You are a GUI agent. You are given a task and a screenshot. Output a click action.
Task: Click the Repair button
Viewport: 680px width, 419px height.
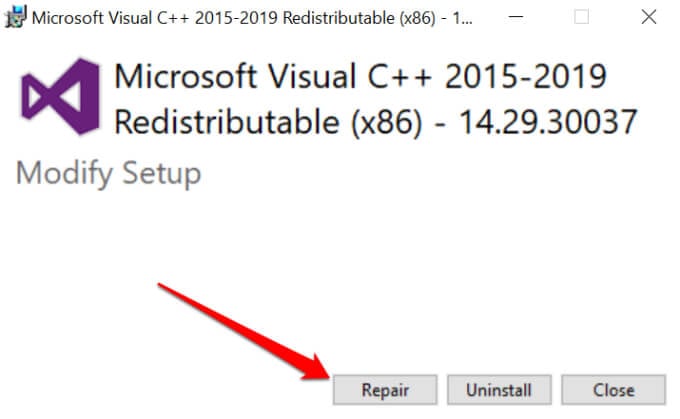pos(385,389)
